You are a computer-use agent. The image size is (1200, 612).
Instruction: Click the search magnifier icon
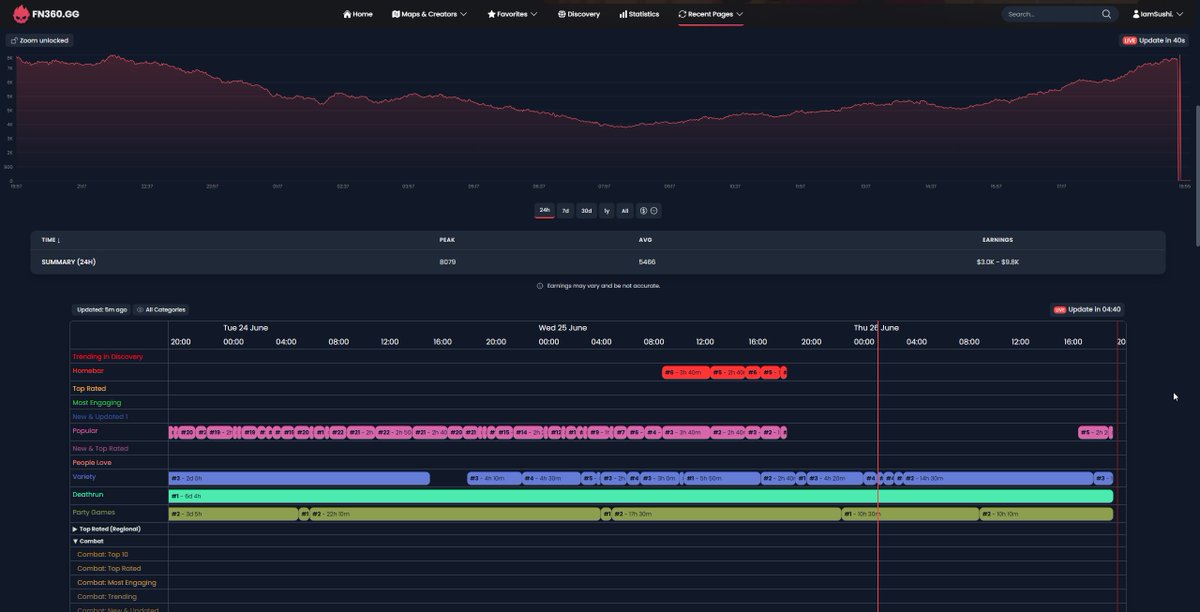(1107, 14)
